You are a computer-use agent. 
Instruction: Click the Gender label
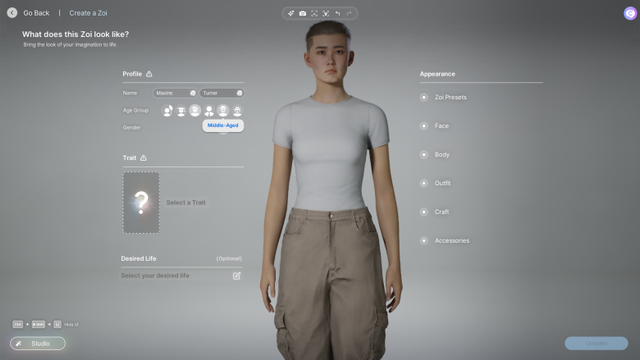(131, 128)
